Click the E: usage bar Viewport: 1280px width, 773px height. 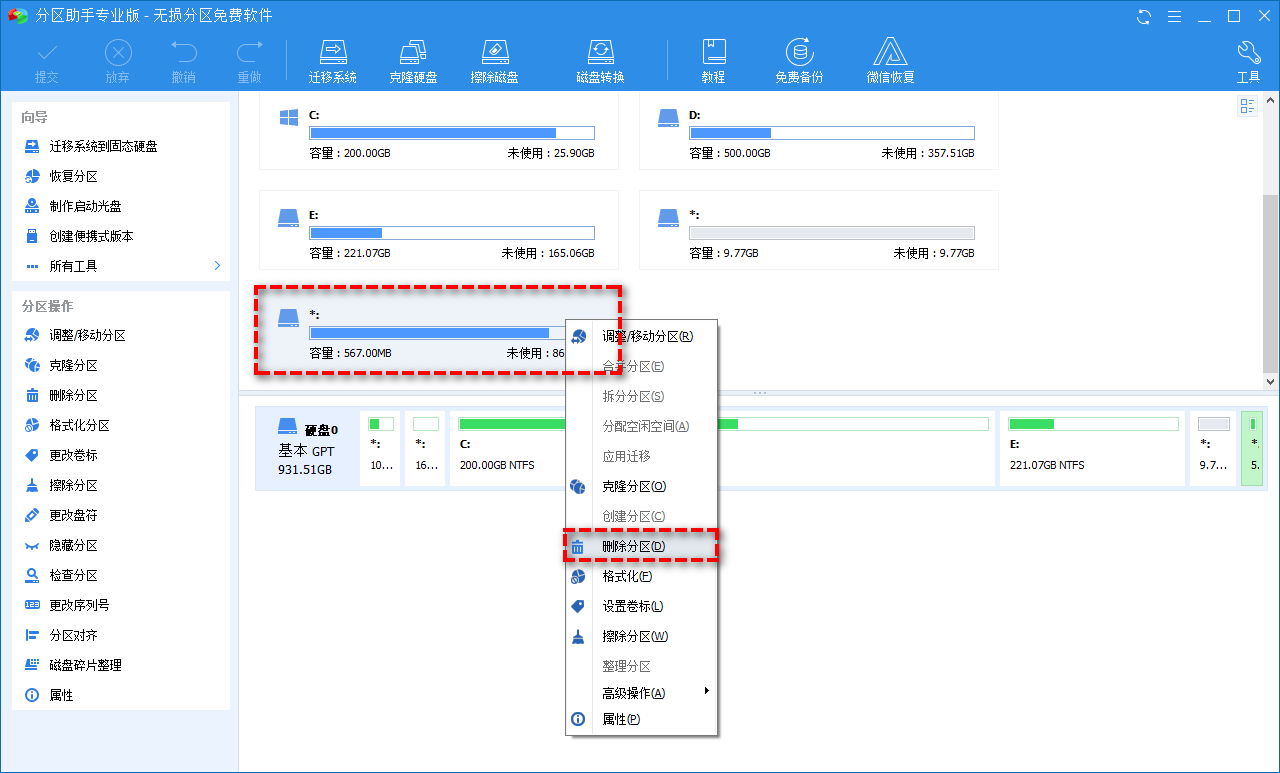tap(452, 233)
